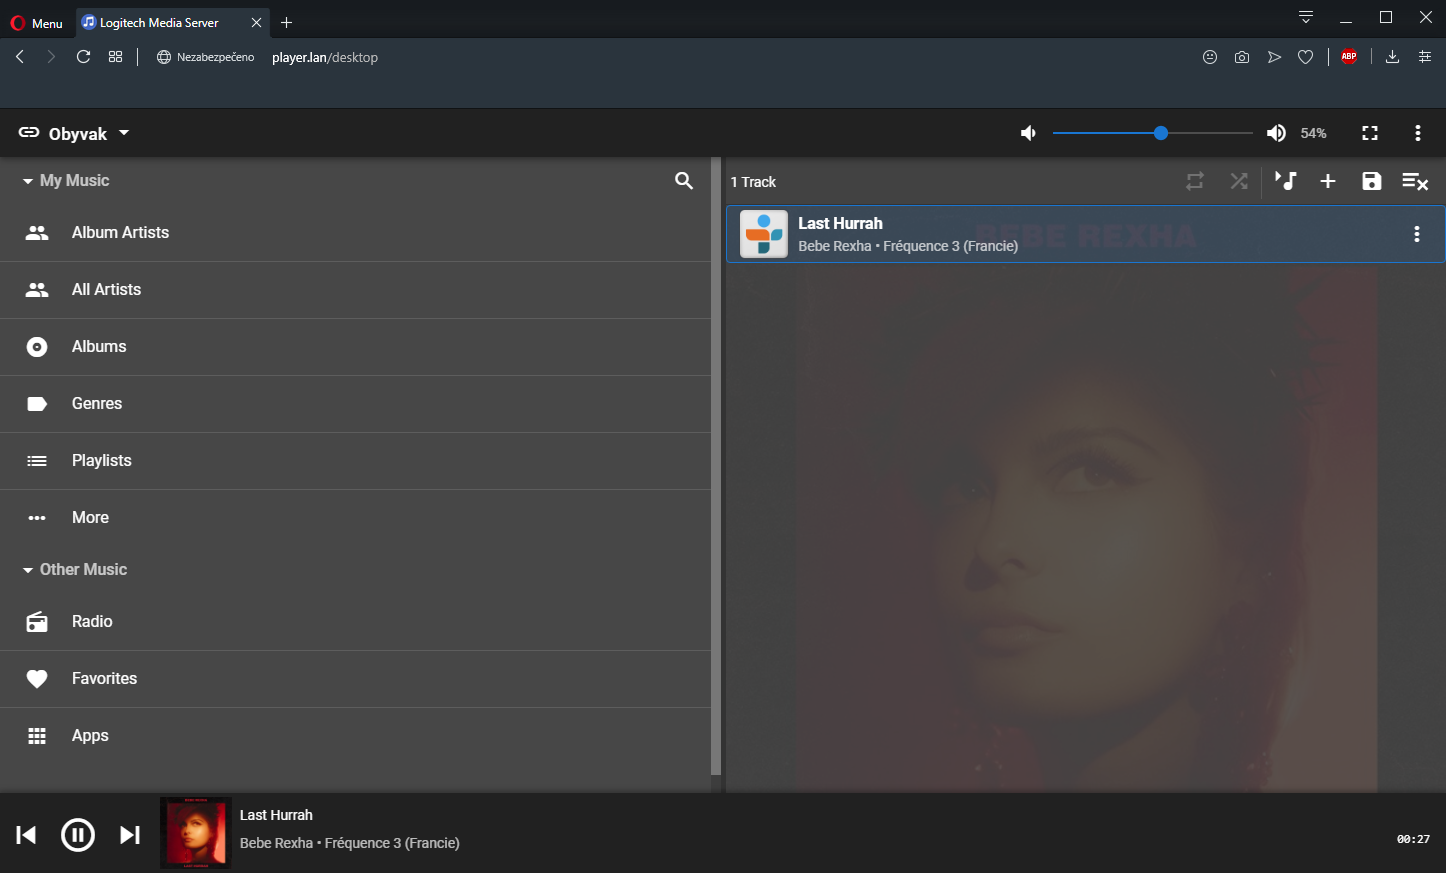Click the Album Artists people icon
Image resolution: width=1446 pixels, height=873 pixels.
37,233
